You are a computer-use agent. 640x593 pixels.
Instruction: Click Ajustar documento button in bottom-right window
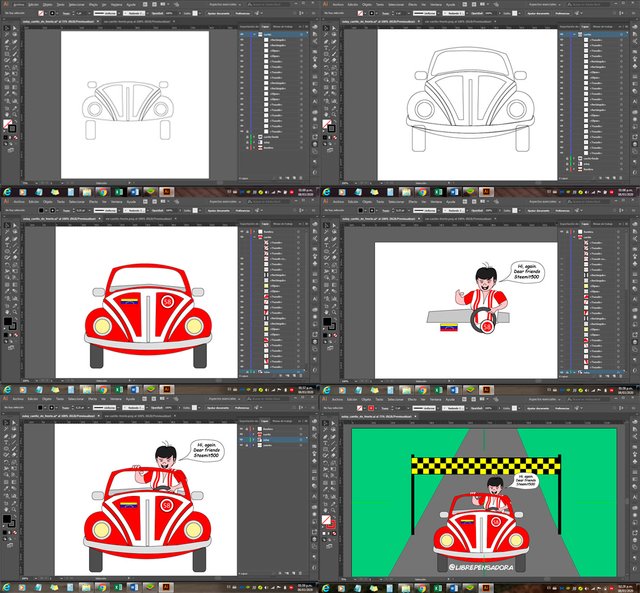tap(538, 408)
